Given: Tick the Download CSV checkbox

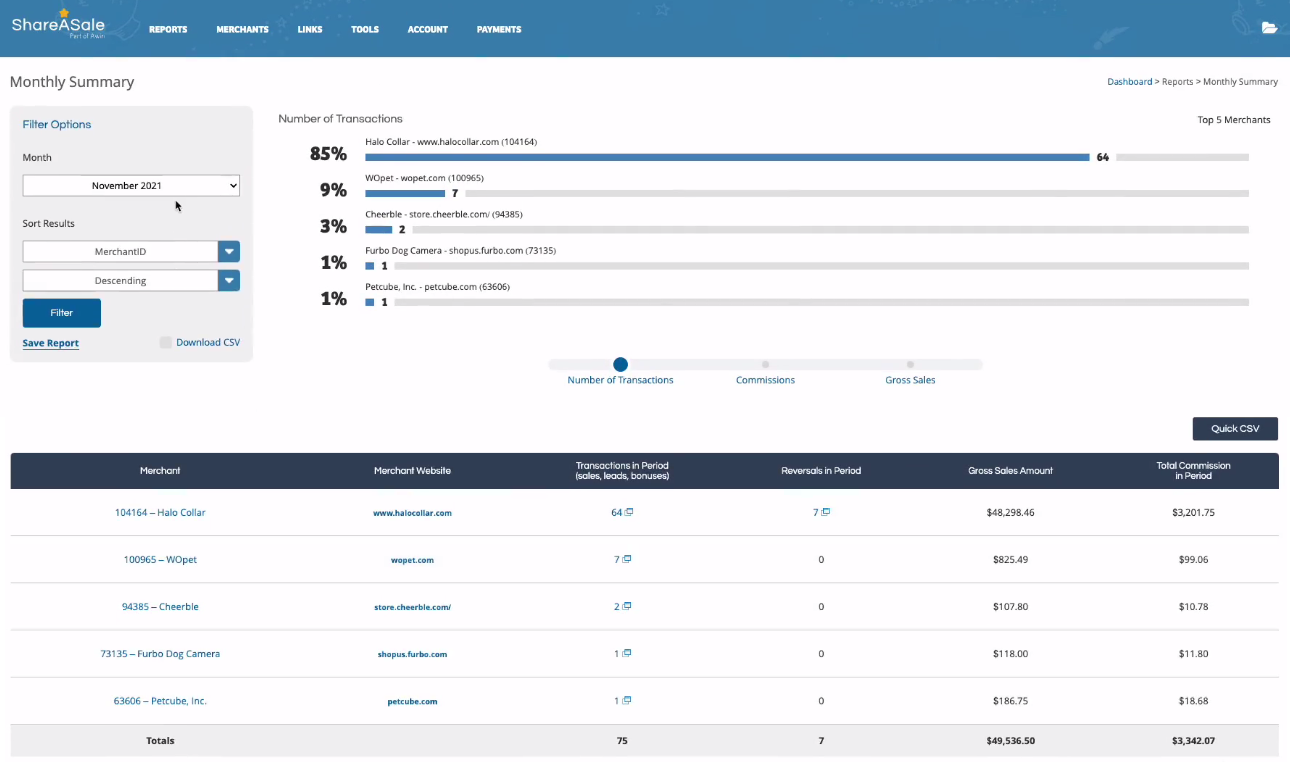Looking at the screenshot, I should point(165,342).
